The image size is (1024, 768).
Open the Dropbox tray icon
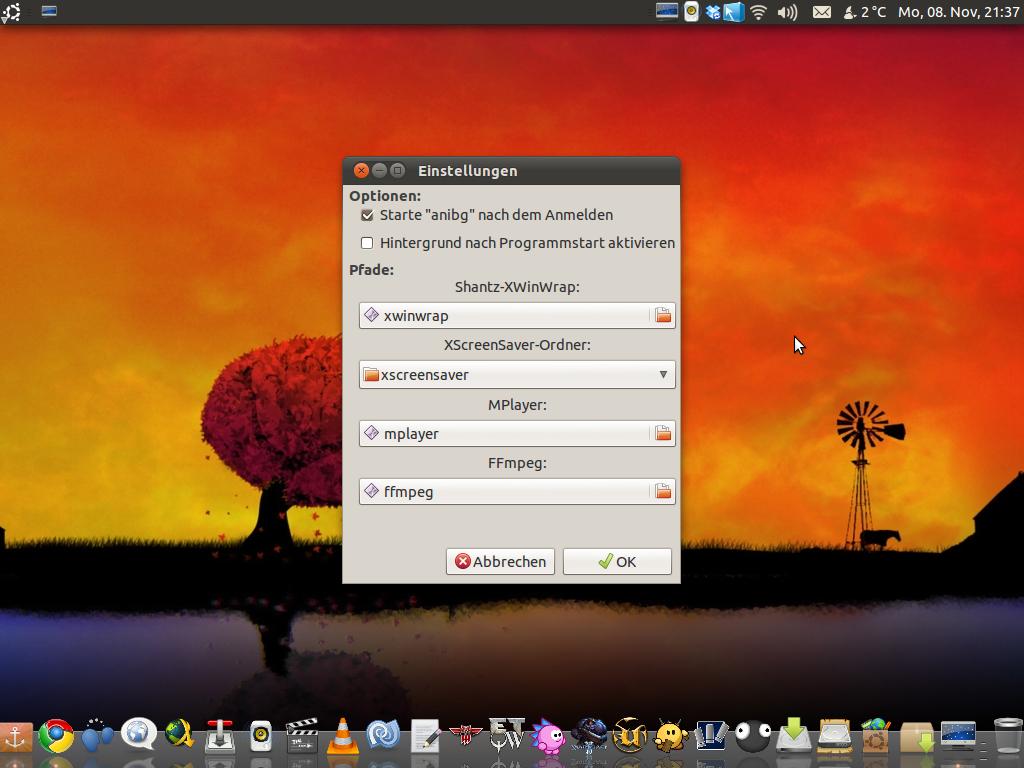coord(712,12)
